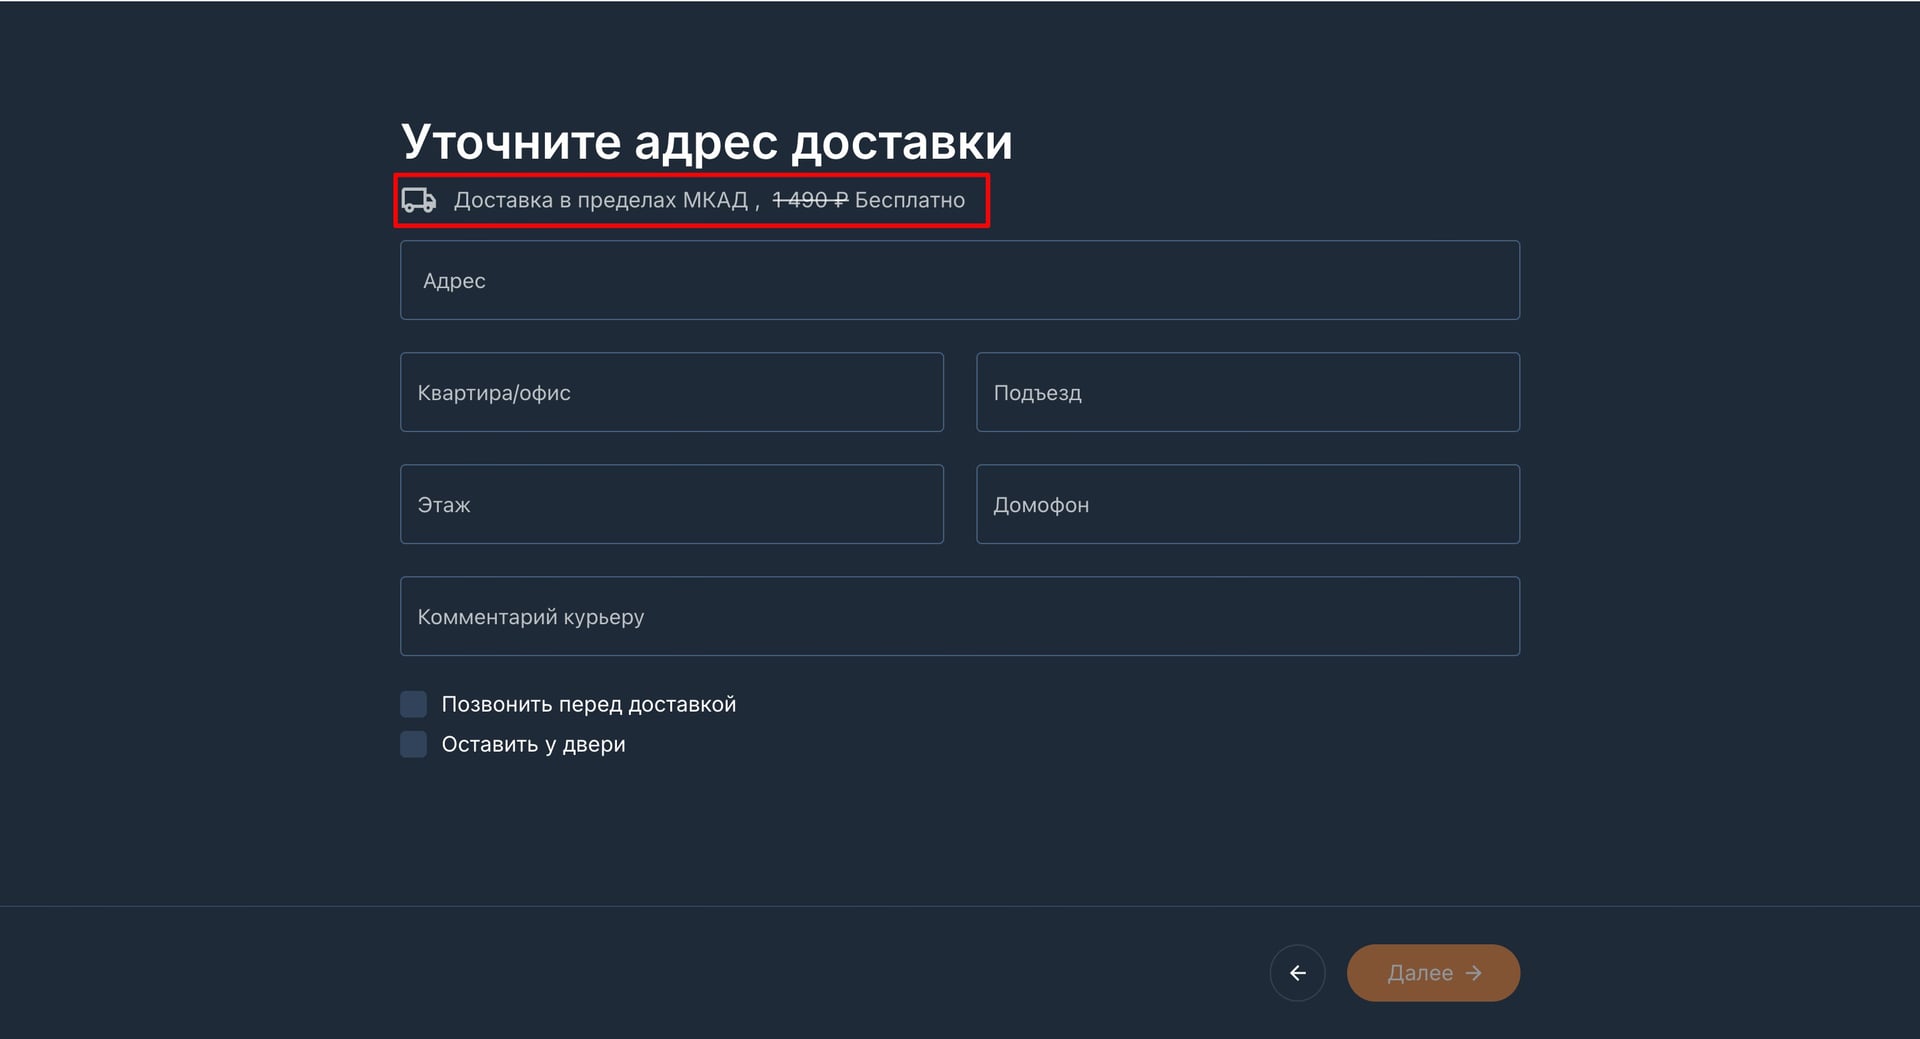Click into the Подъезд field
The width and height of the screenshot is (1920, 1039).
1248,392
